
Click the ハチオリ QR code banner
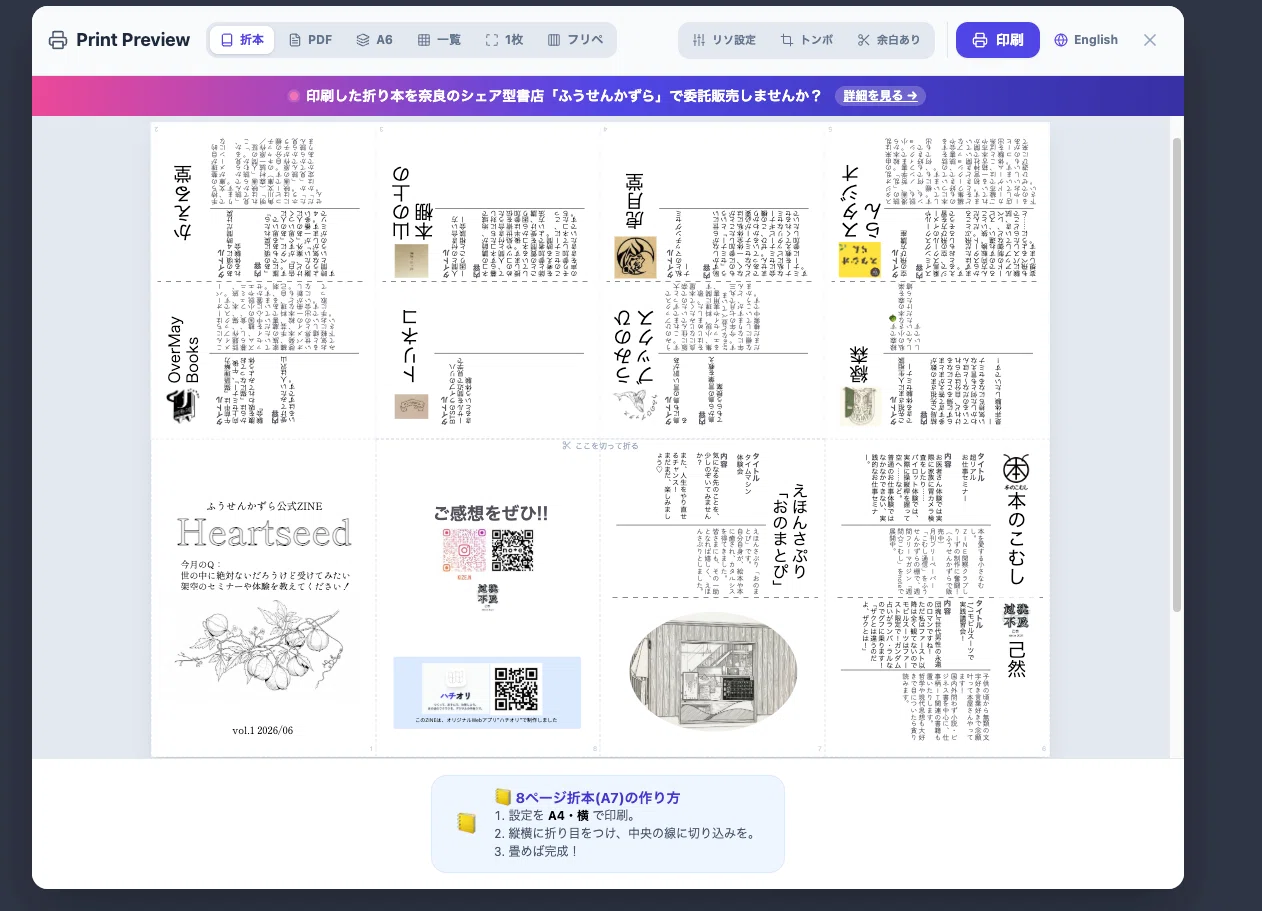tap(487, 692)
